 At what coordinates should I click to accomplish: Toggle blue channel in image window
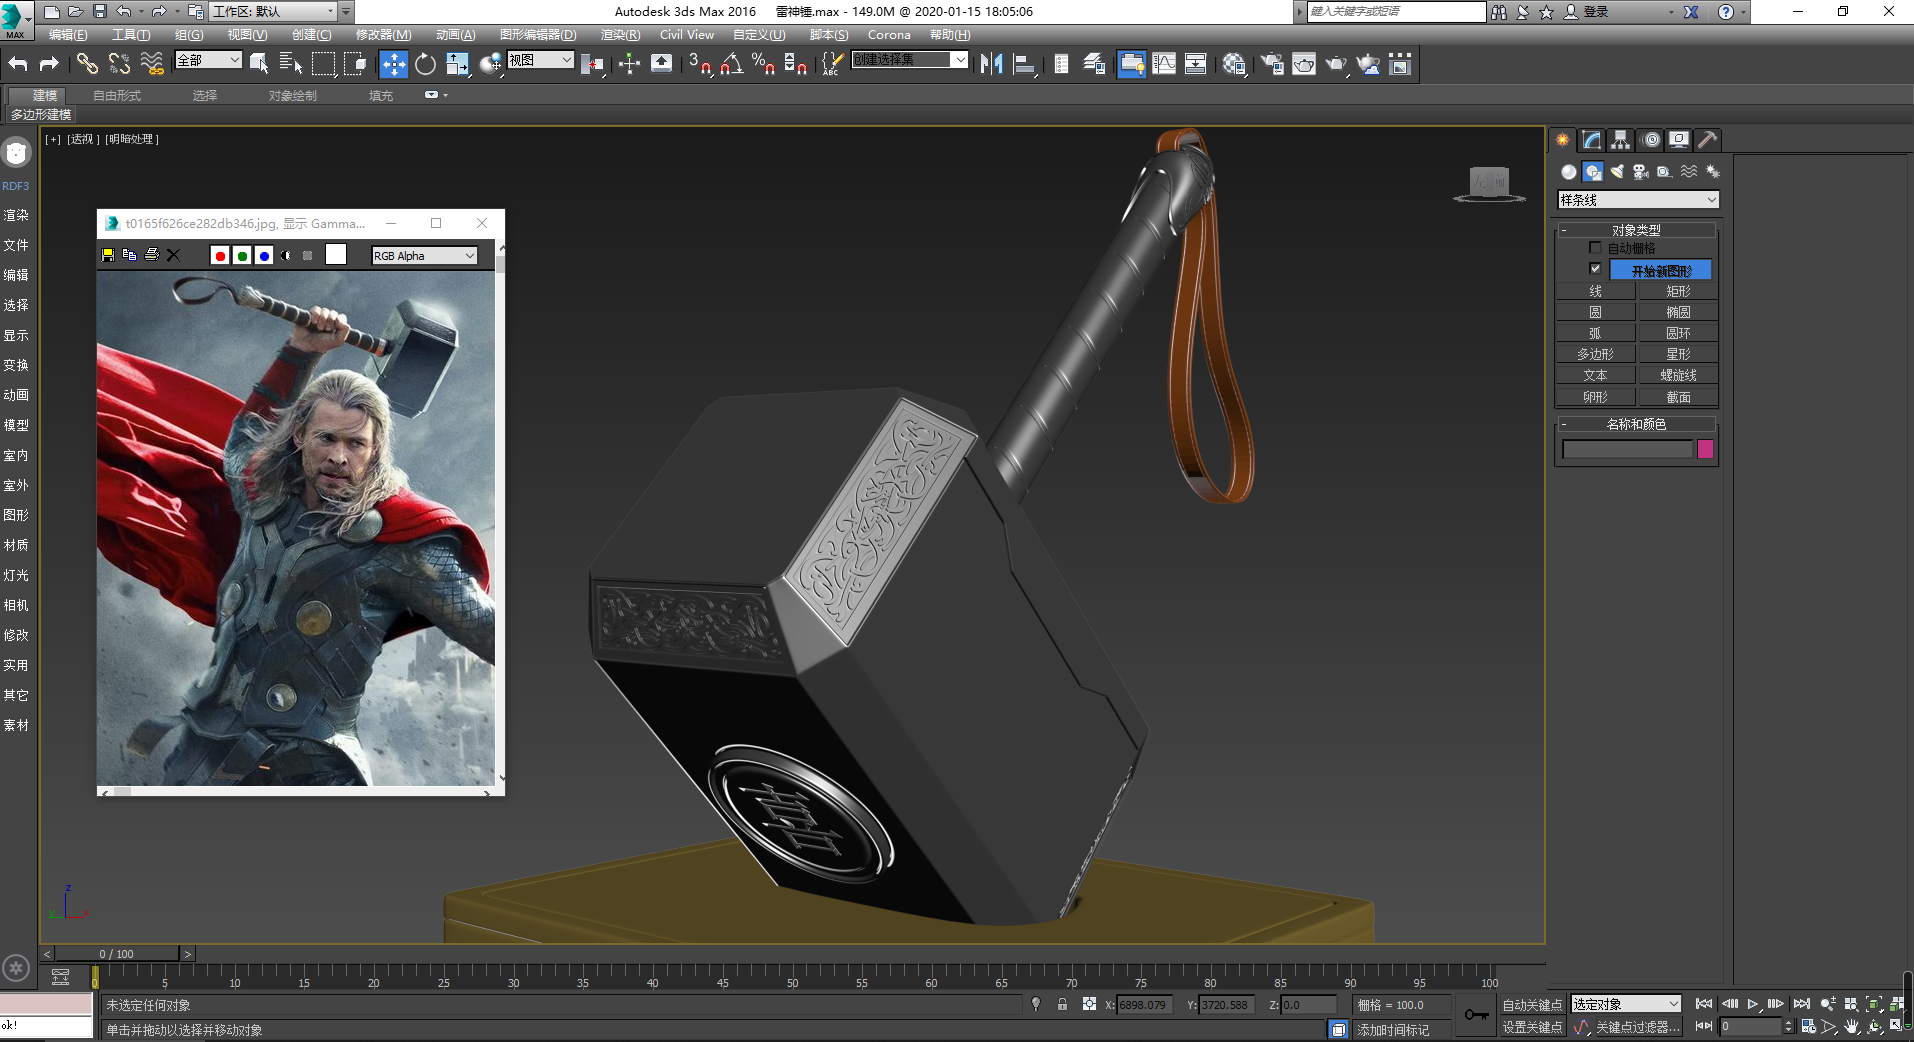(x=264, y=256)
